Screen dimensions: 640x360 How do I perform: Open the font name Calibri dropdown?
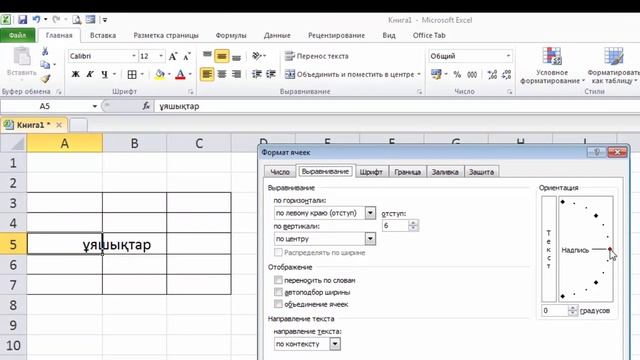[x=133, y=56]
